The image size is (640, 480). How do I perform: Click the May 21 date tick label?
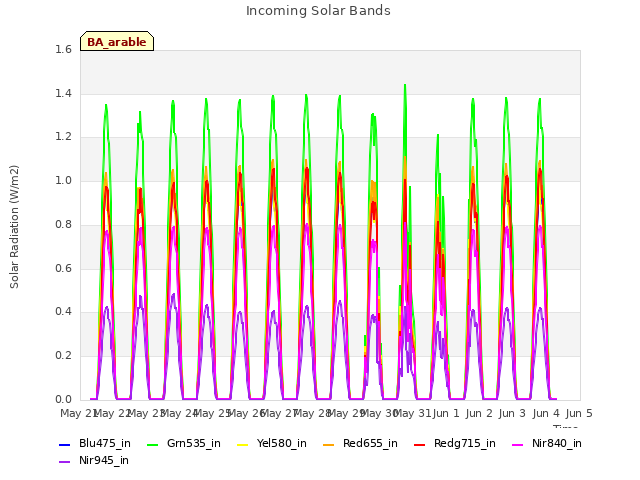click(x=78, y=413)
